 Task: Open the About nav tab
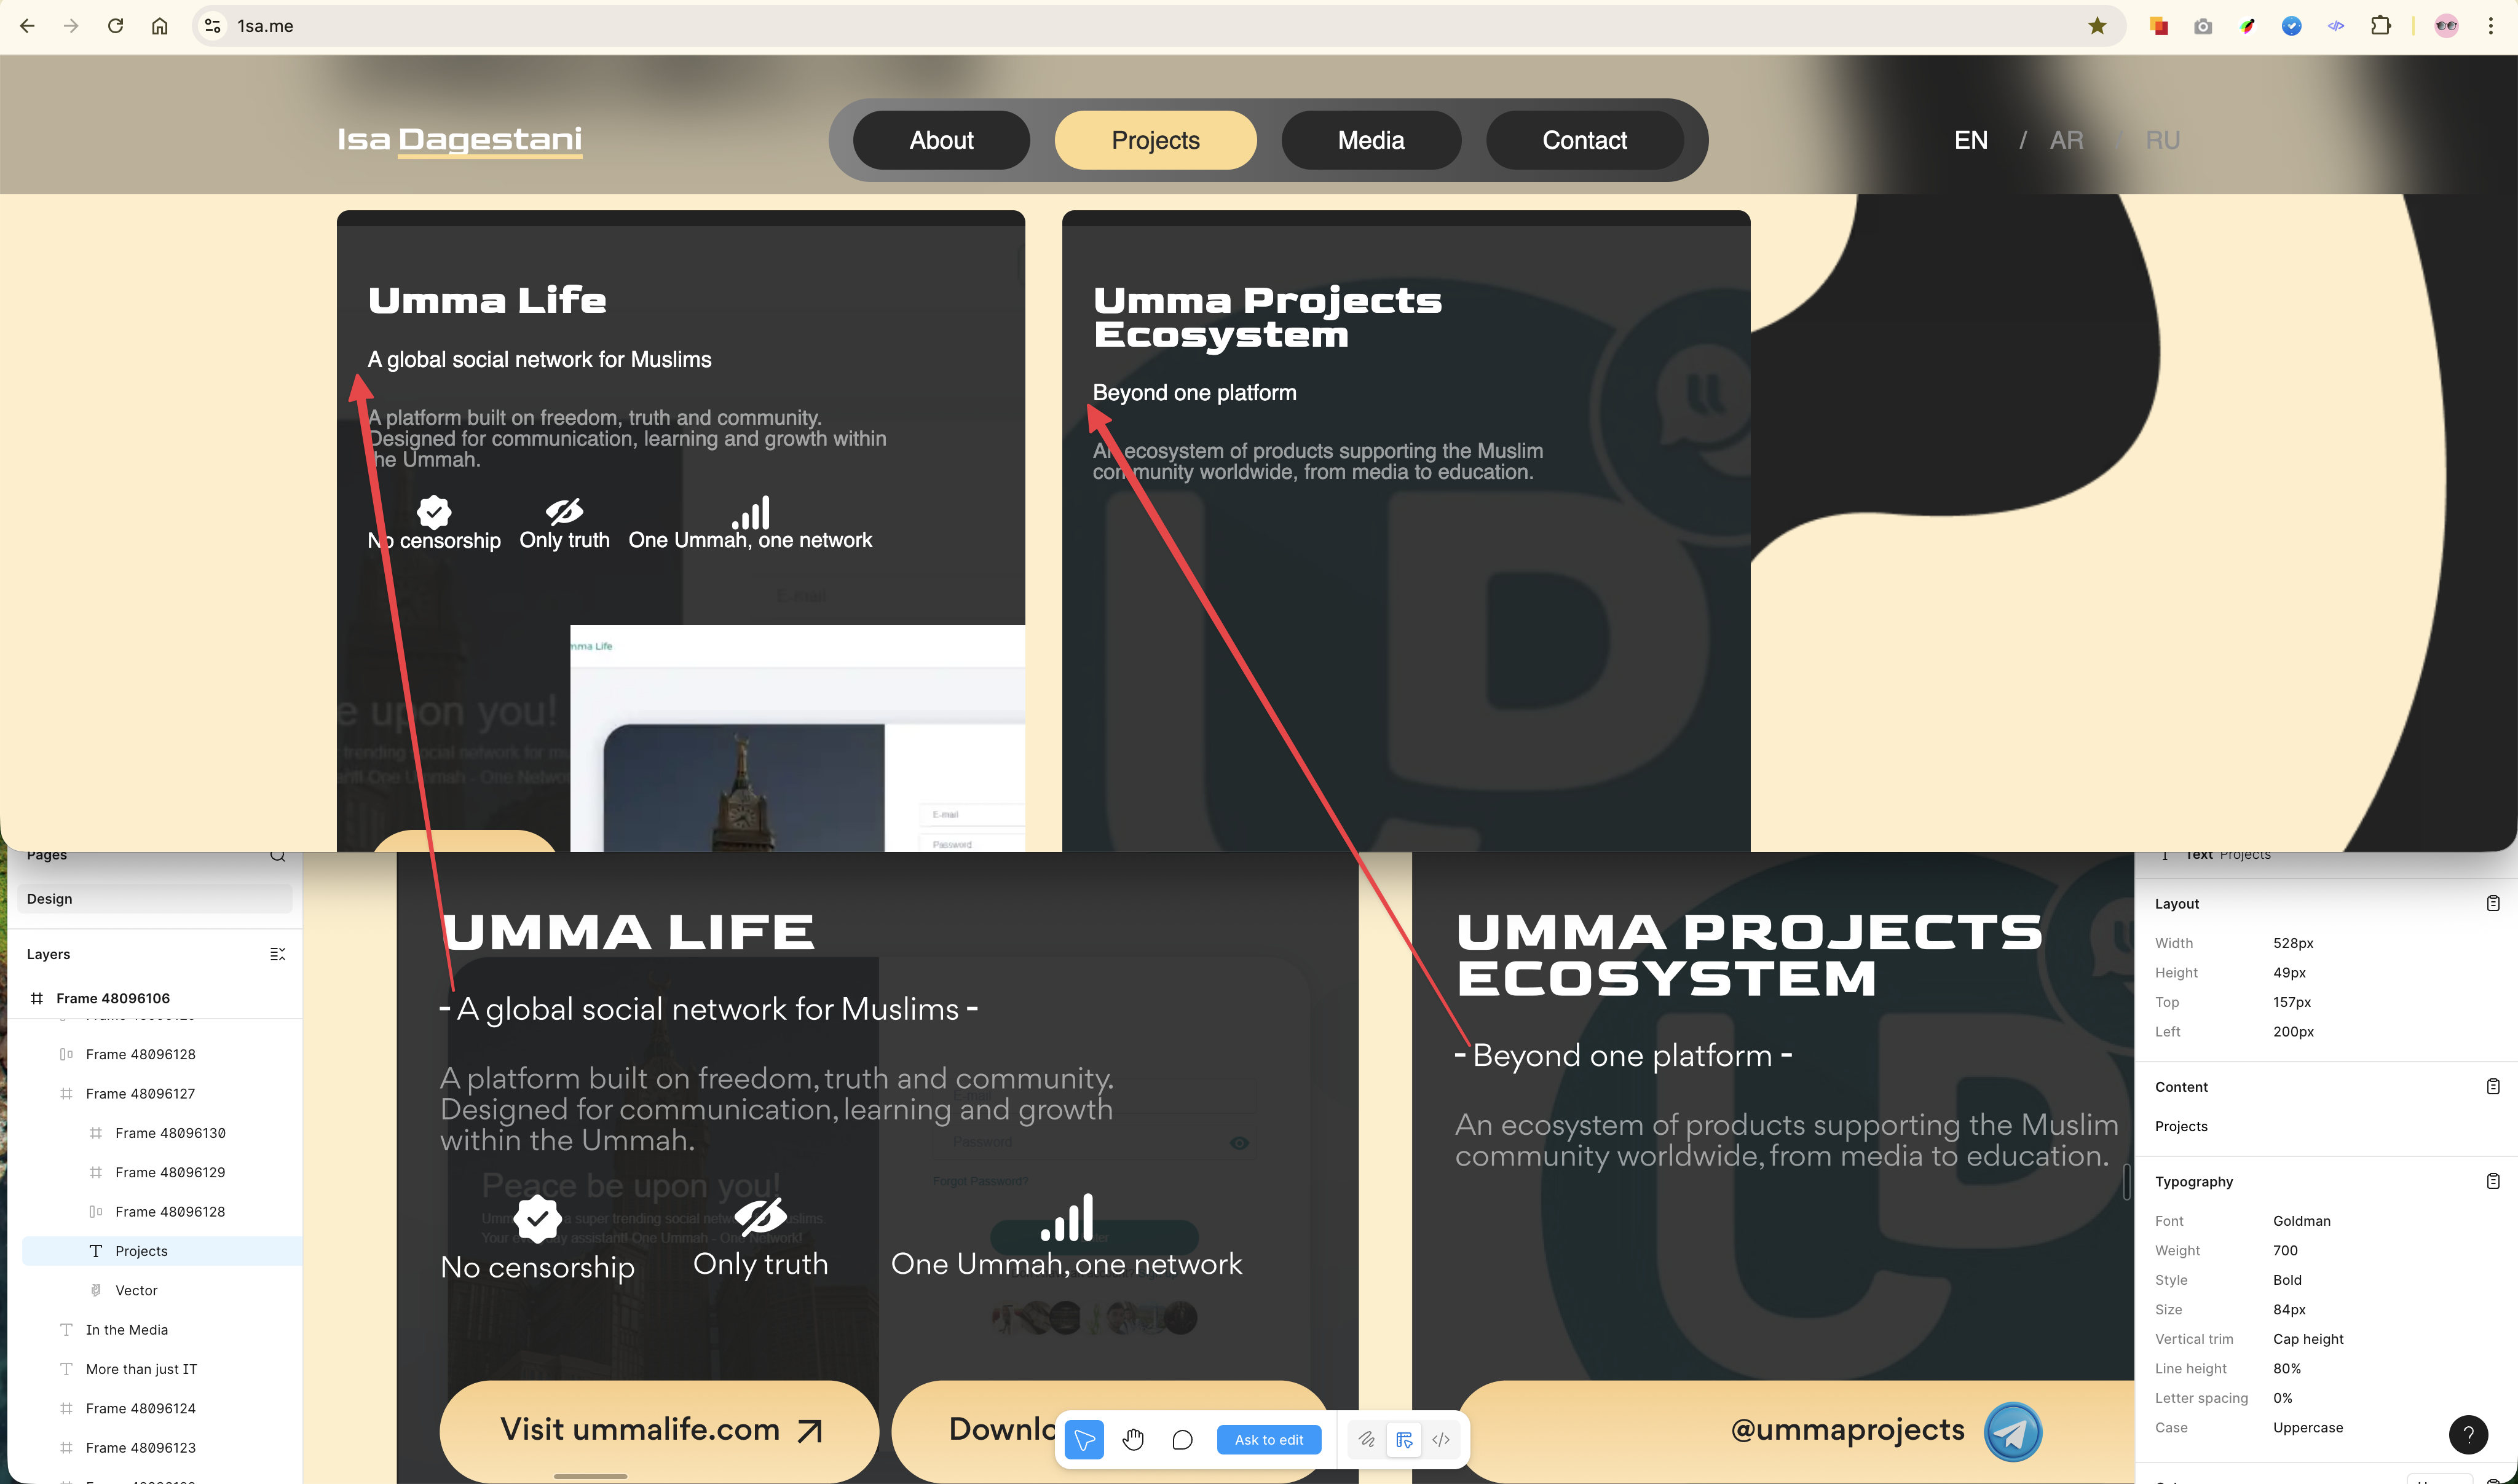coord(941,140)
